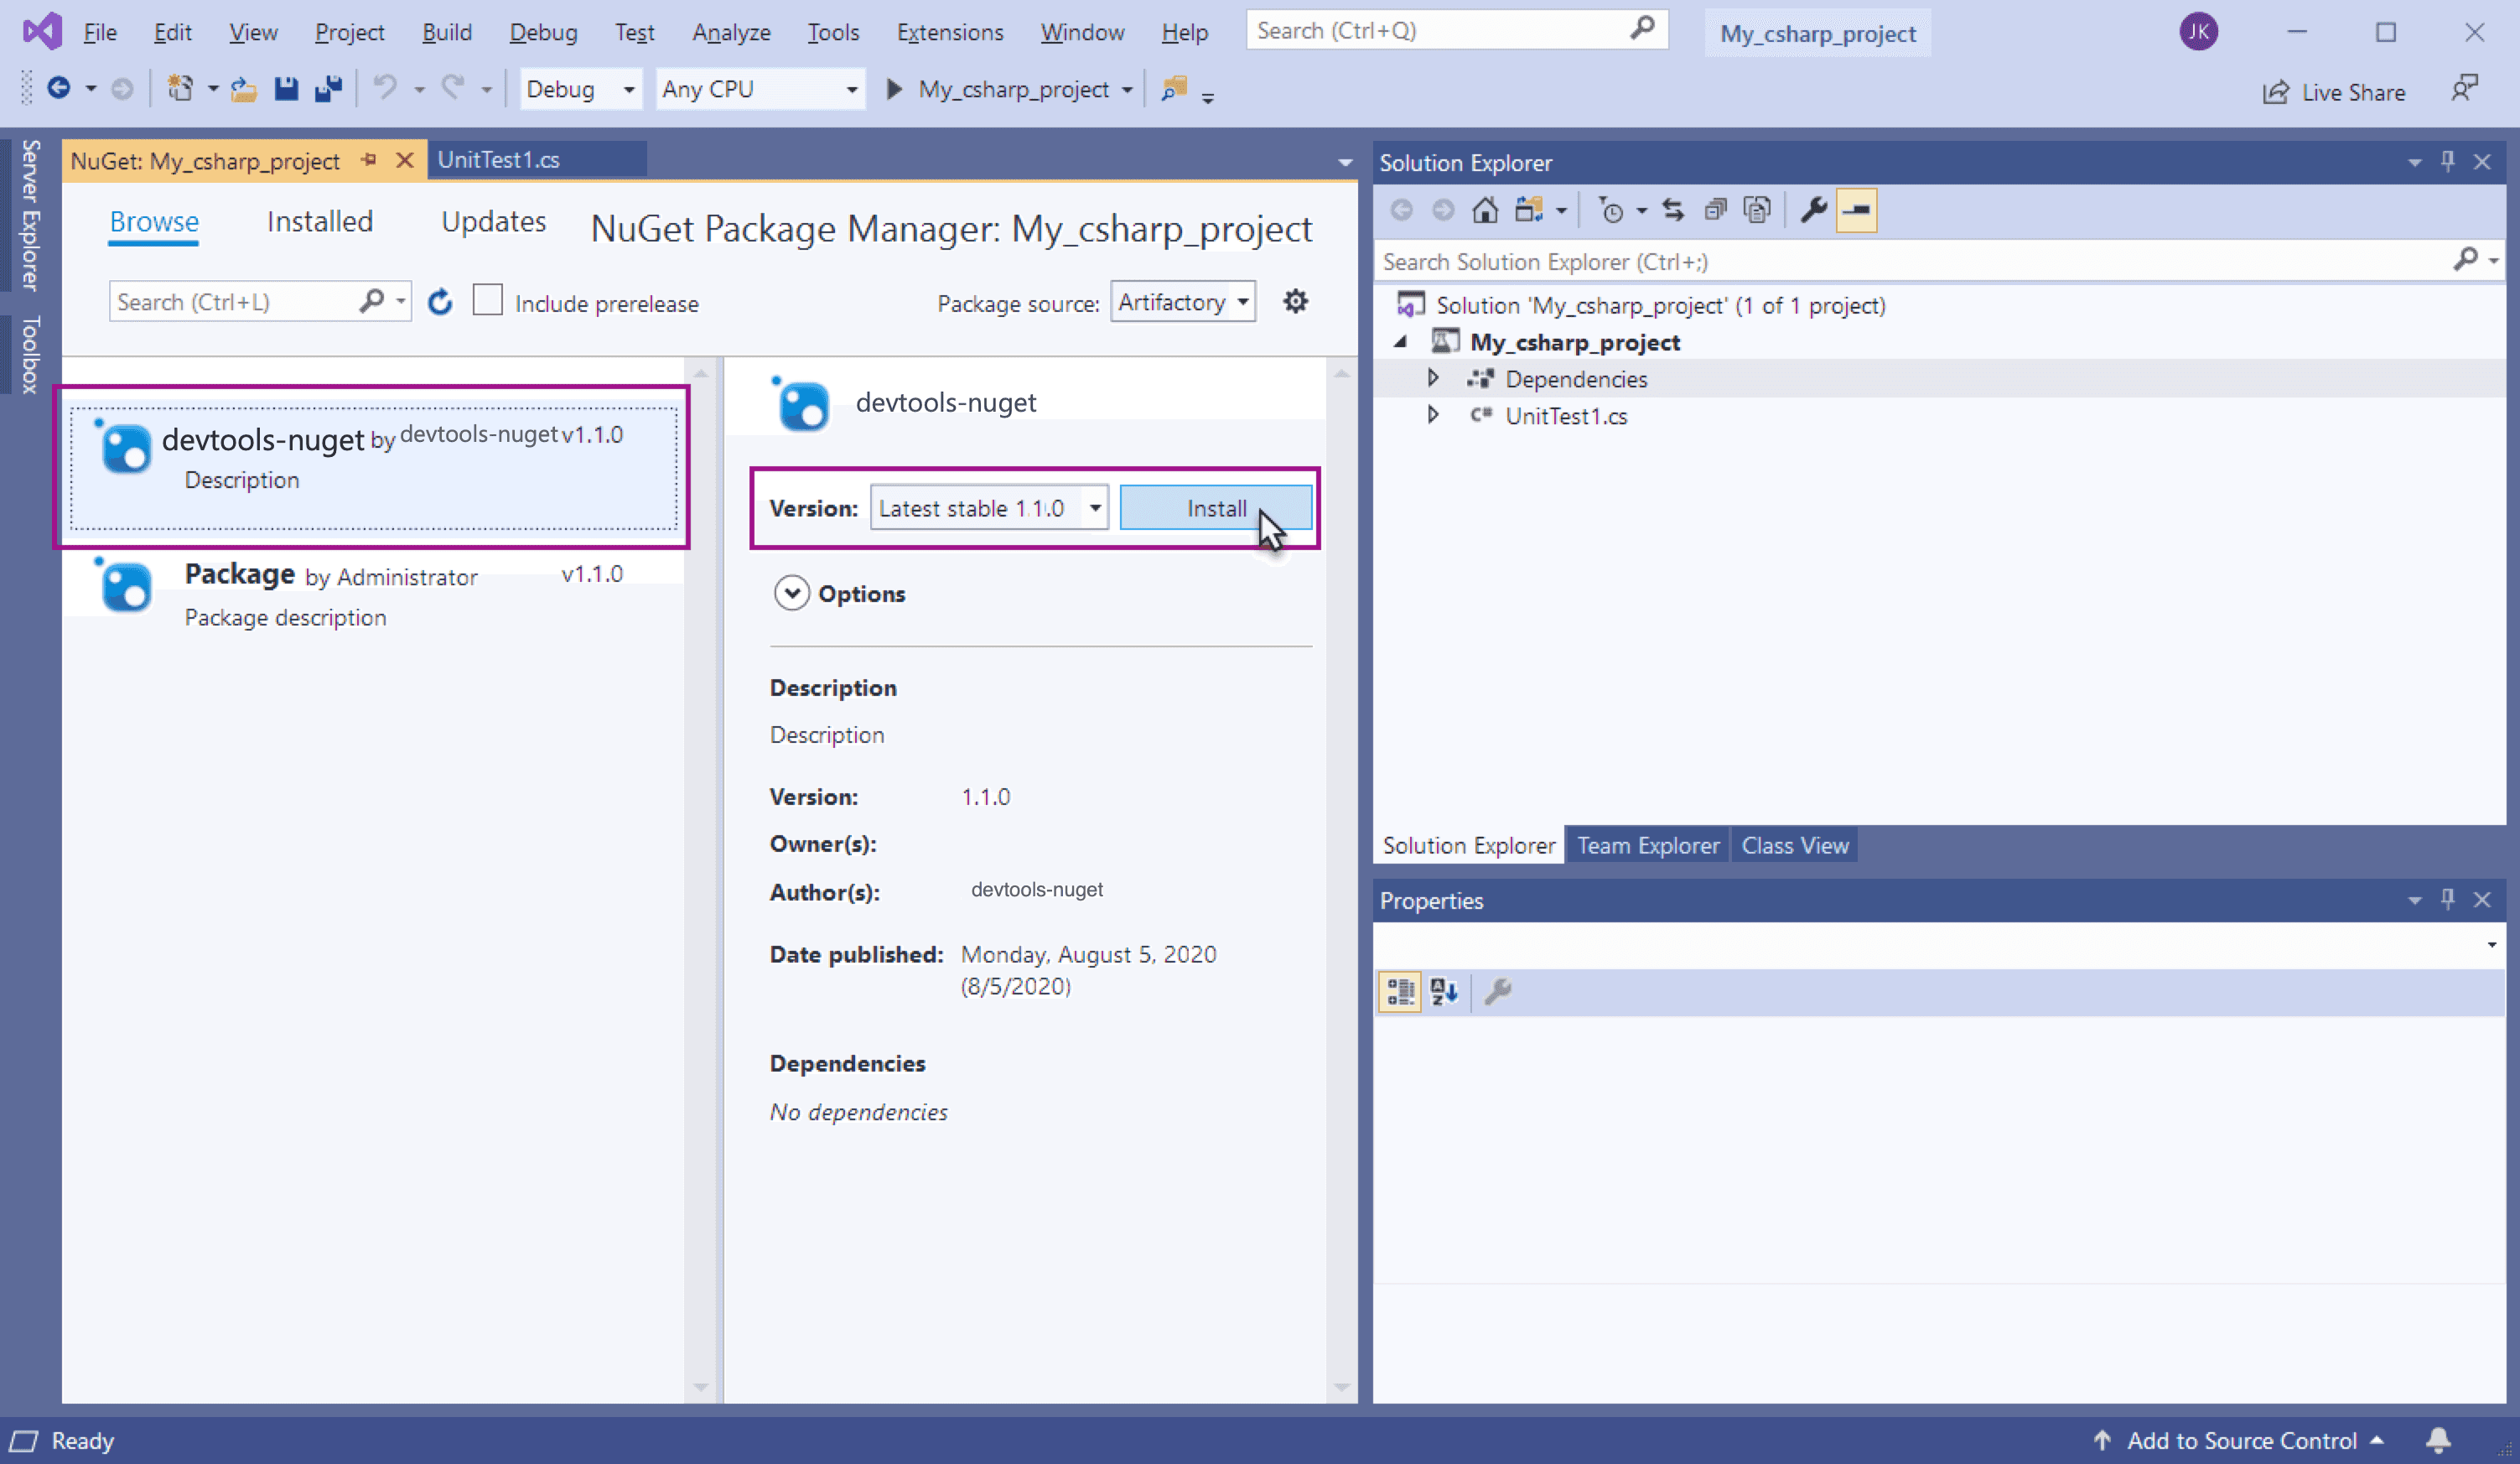Screen dimensions: 2520x1464
Task: Click the Install button
Action: 1215,508
